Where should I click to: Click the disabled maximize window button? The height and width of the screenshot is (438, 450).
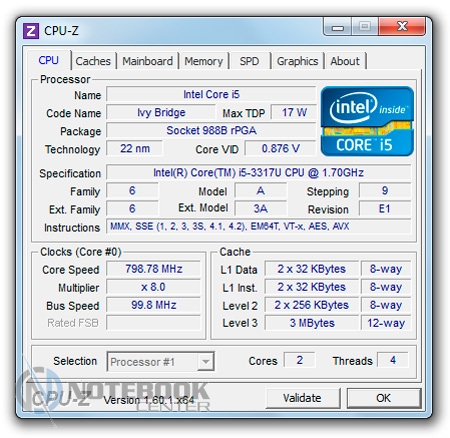(365, 27)
